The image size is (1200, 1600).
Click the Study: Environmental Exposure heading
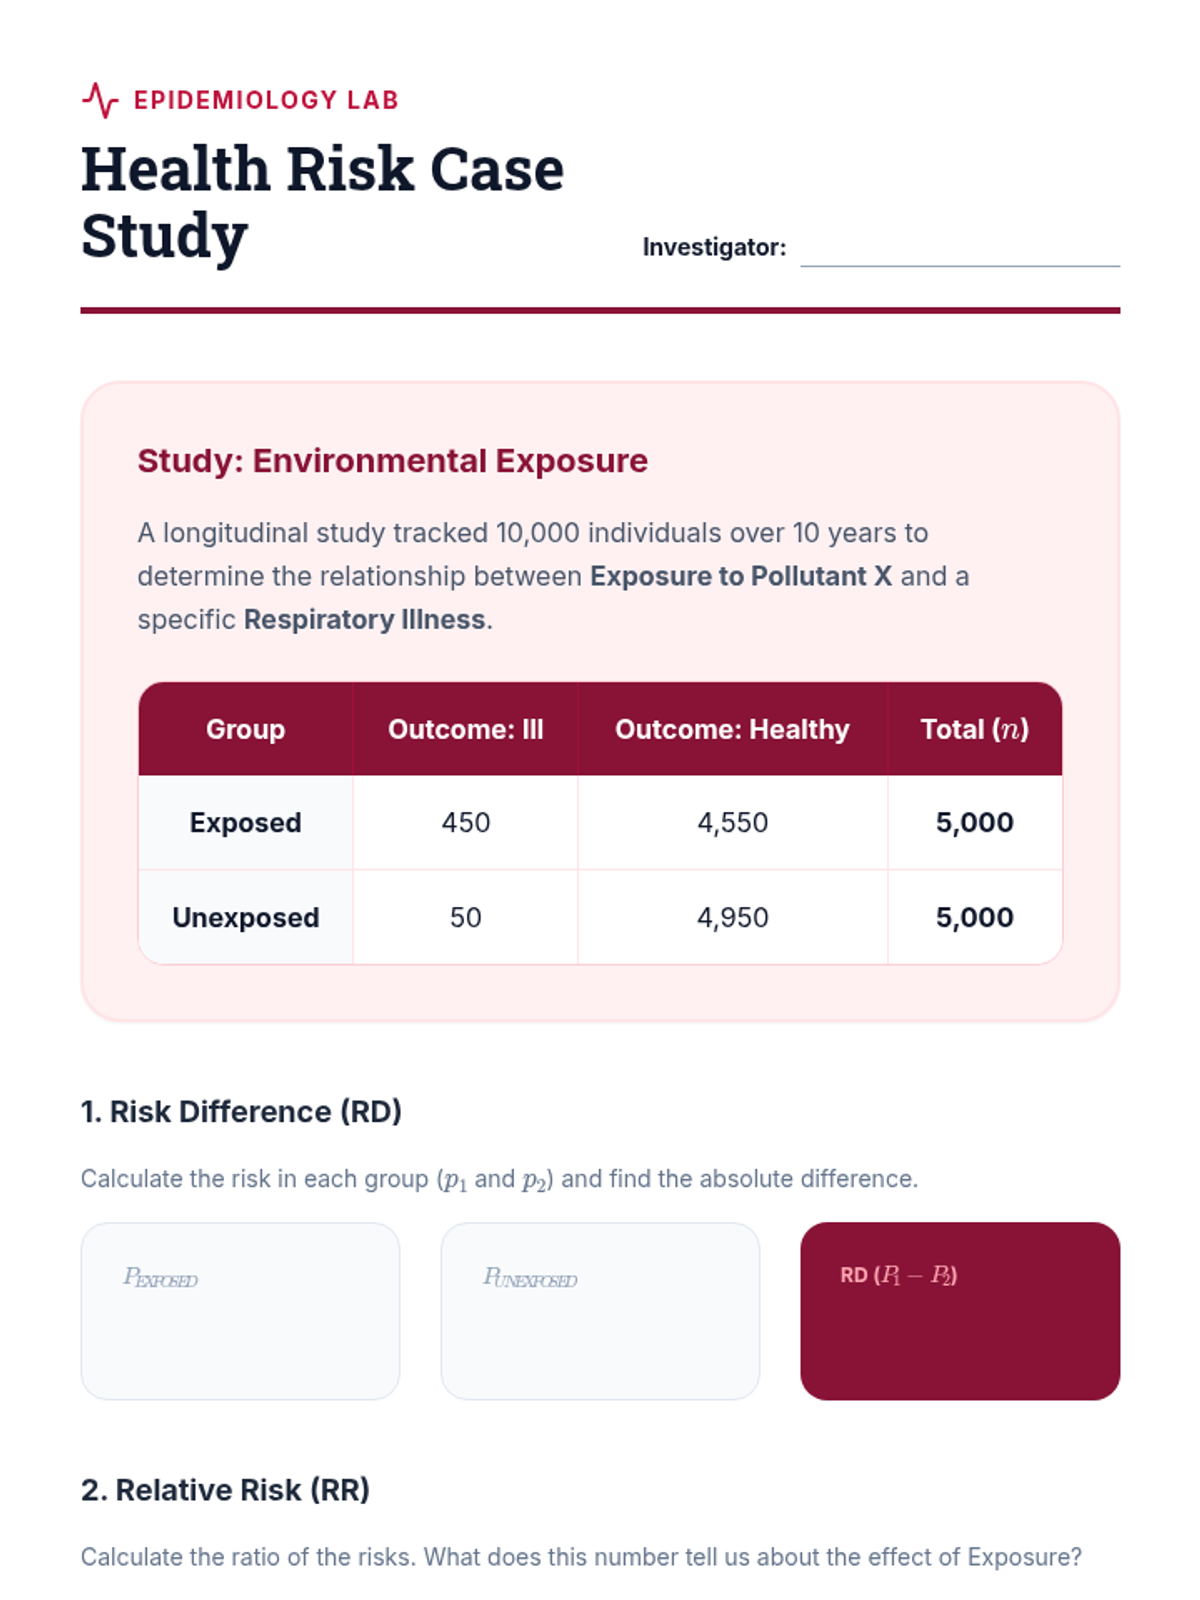(392, 461)
